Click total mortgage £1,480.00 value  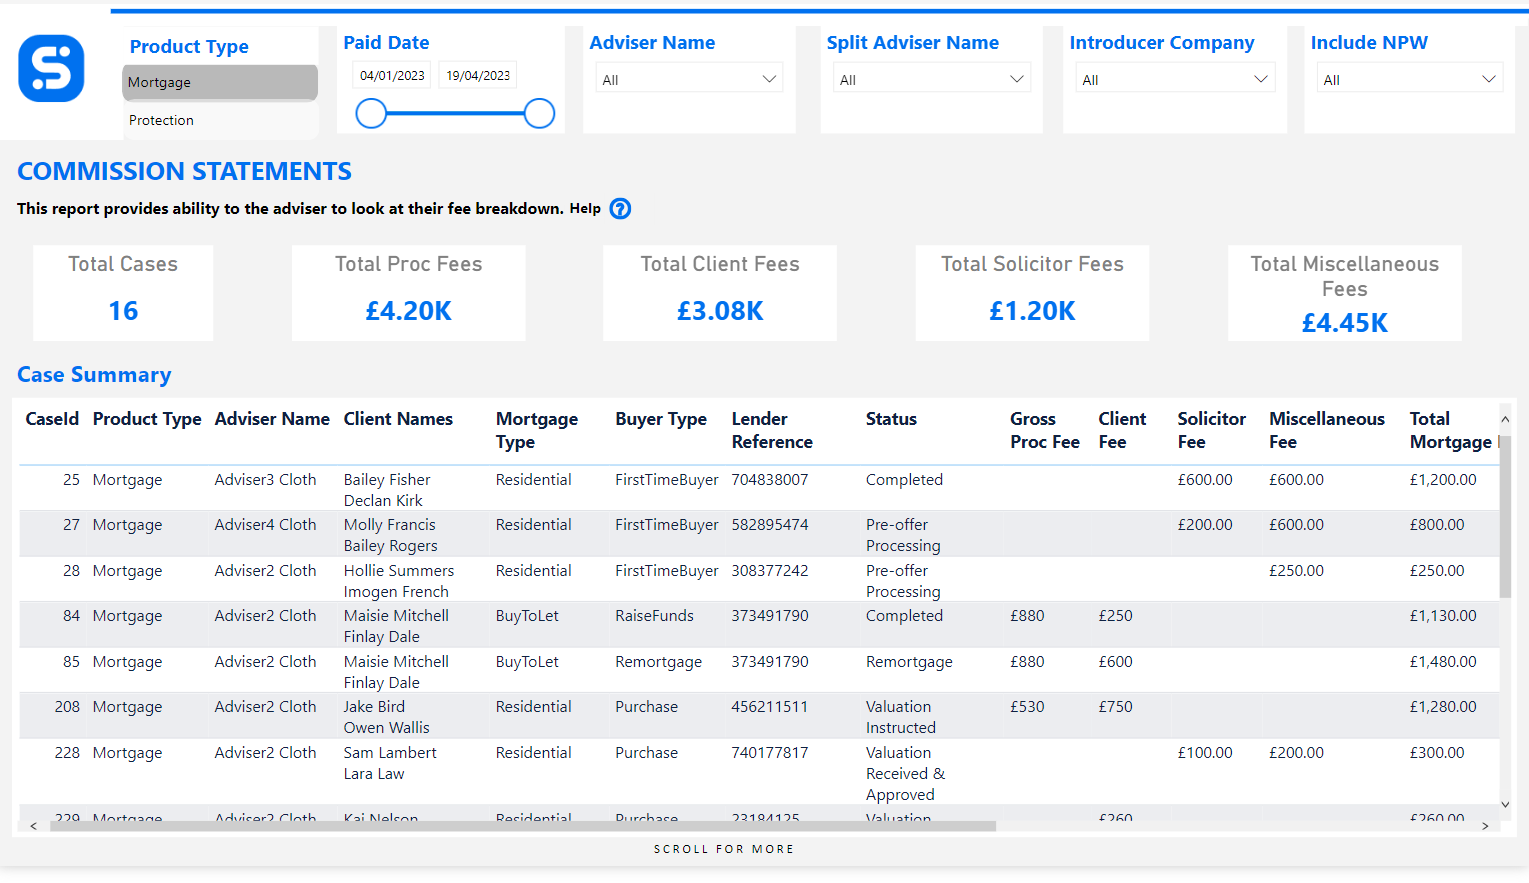[x=1442, y=662]
